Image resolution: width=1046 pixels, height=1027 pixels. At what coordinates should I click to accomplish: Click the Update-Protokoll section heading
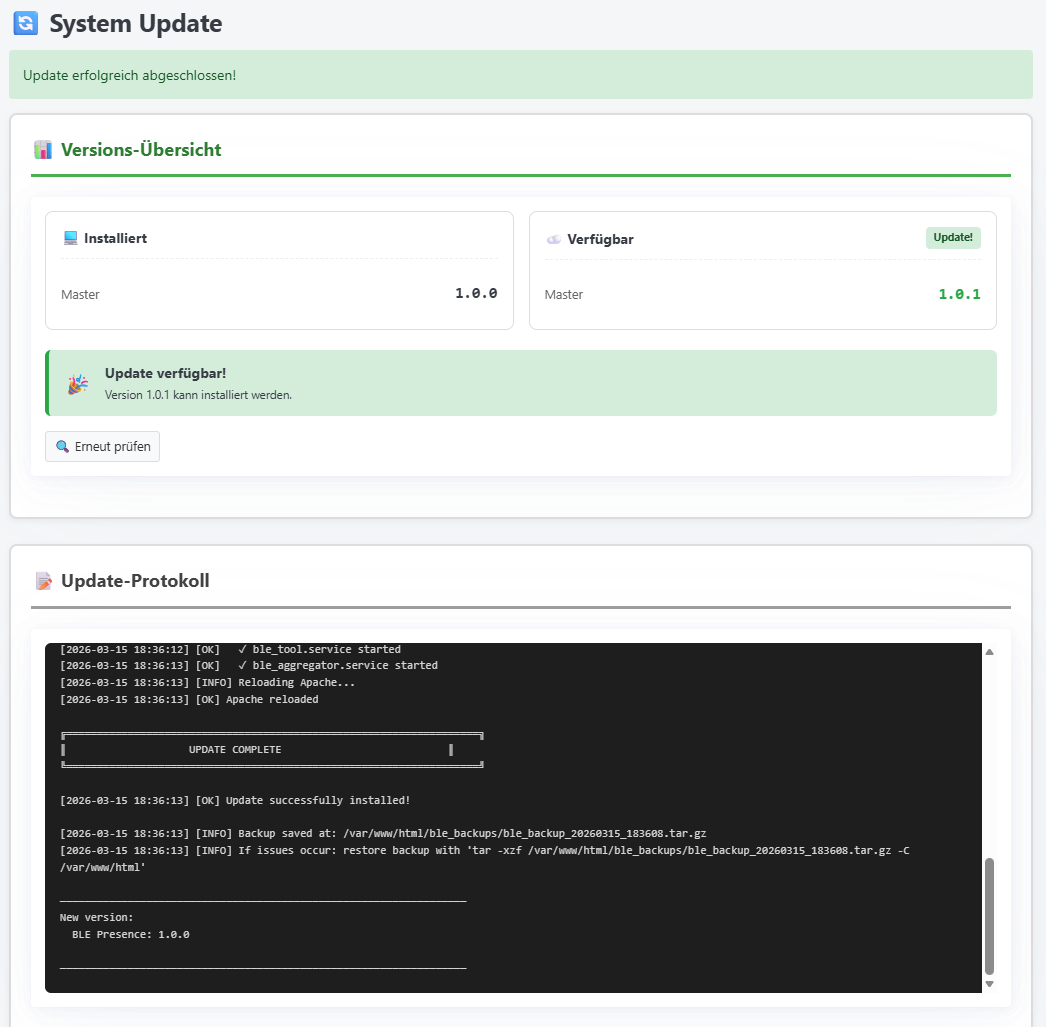coord(135,581)
